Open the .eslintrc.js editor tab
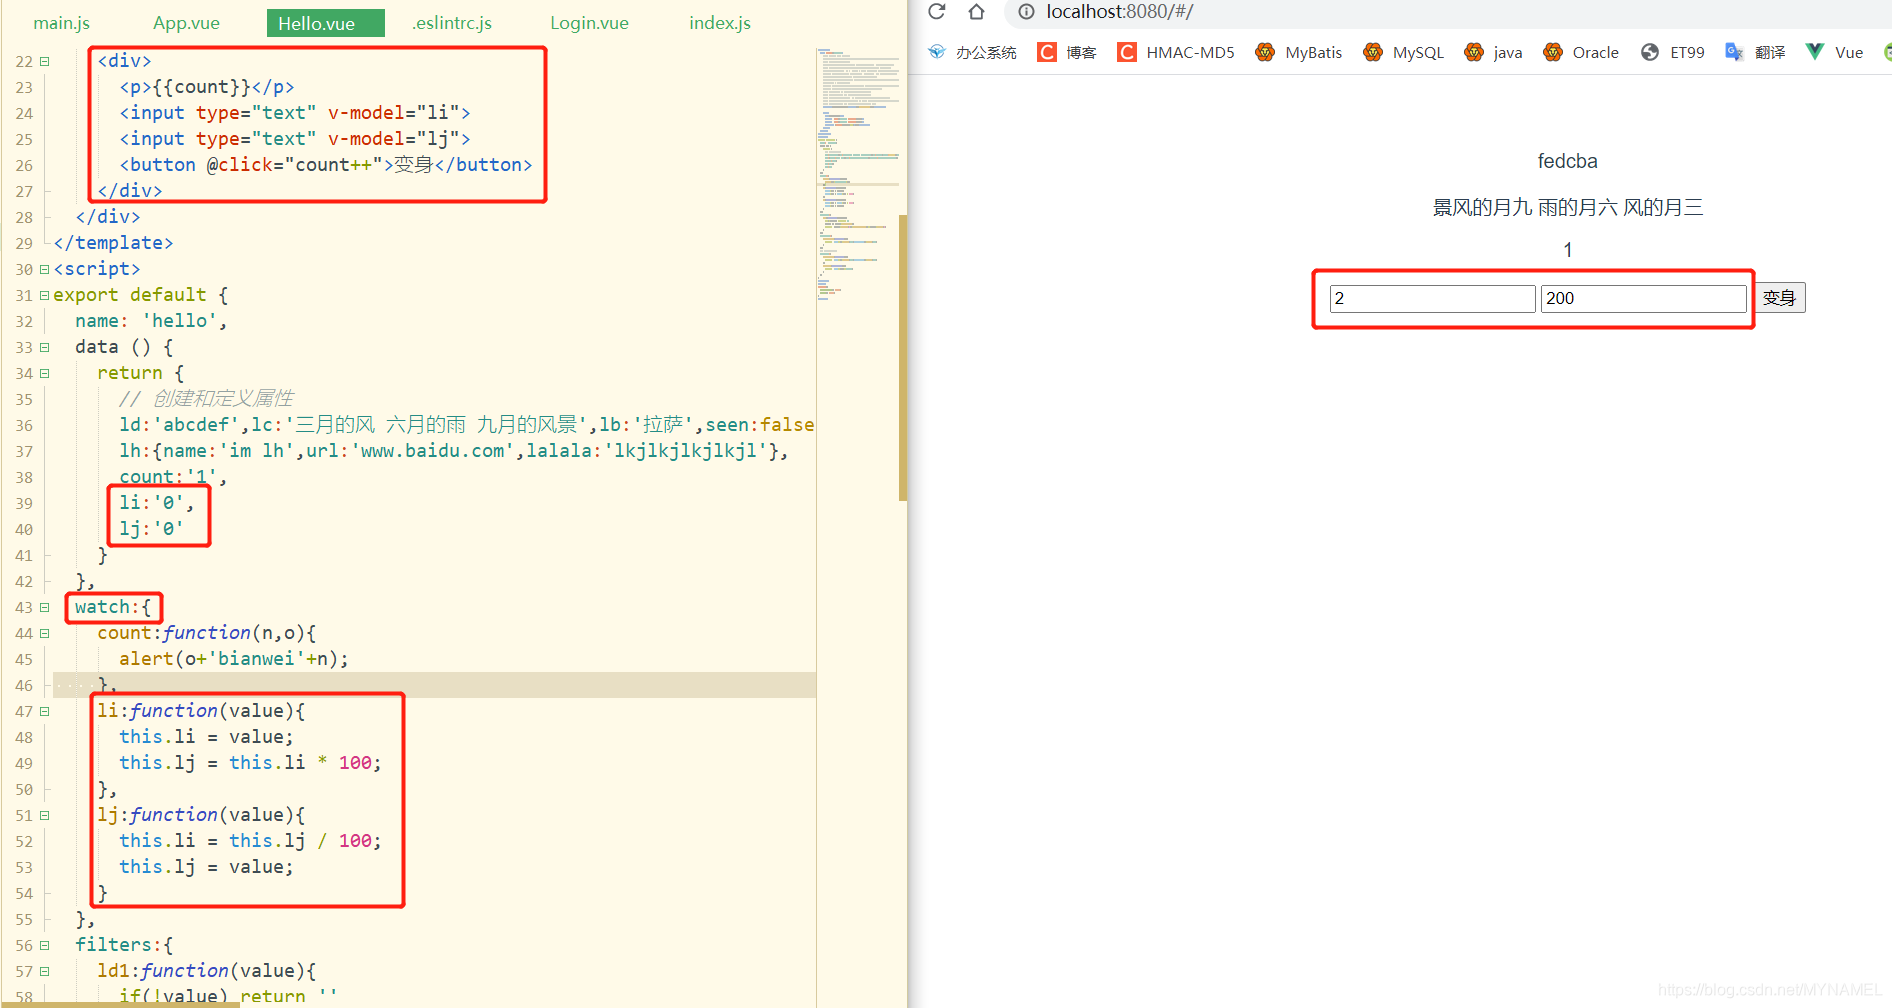This screenshot has height=1008, width=1892. [452, 23]
